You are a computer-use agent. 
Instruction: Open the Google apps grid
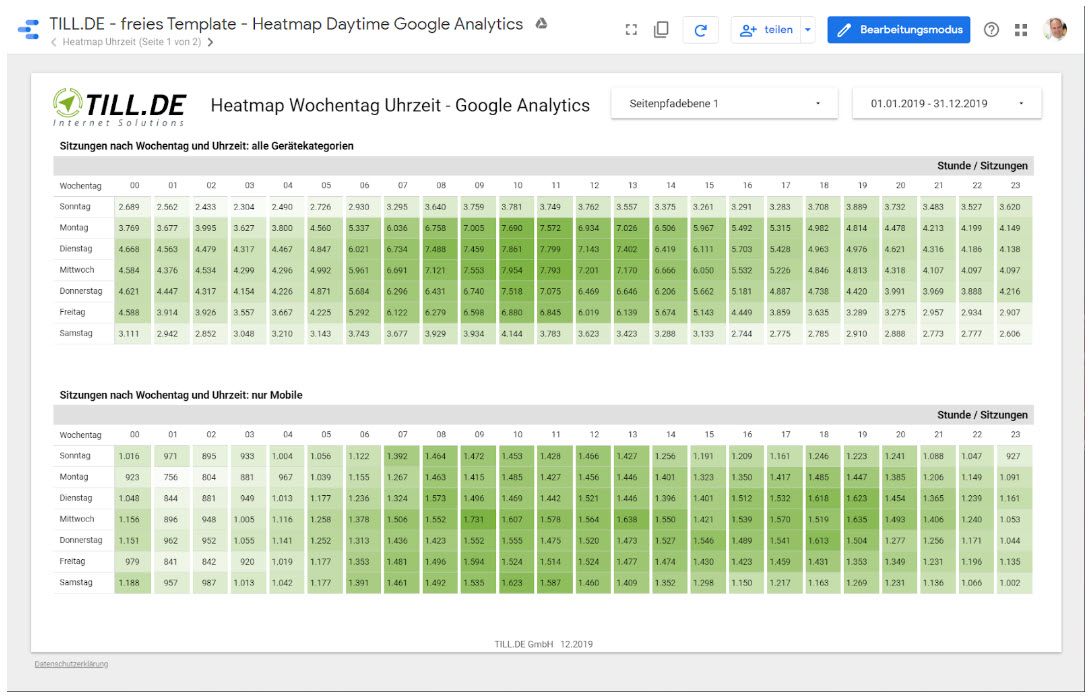(x=1021, y=30)
